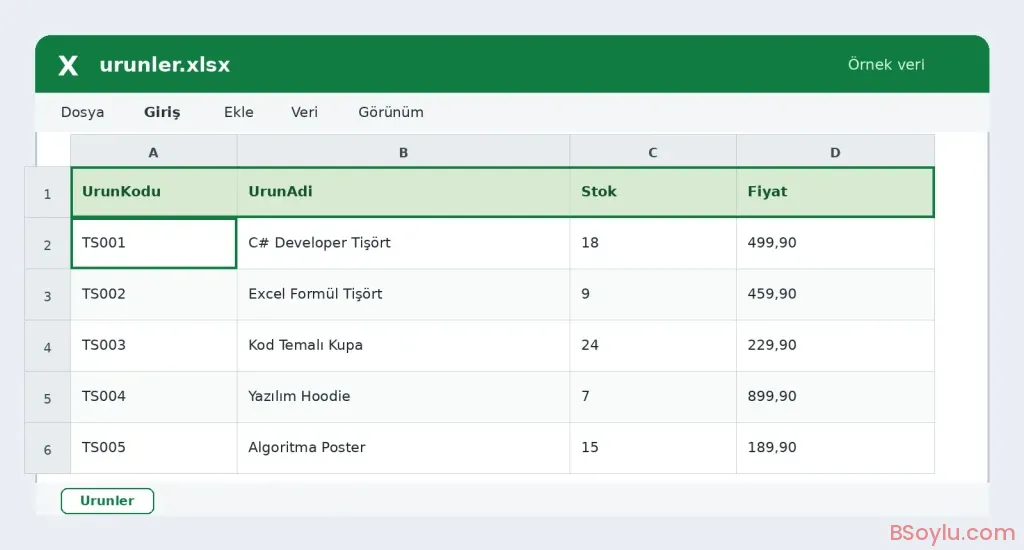Open the Ekle menu
Viewport: 1024px width, 550px height.
(238, 112)
